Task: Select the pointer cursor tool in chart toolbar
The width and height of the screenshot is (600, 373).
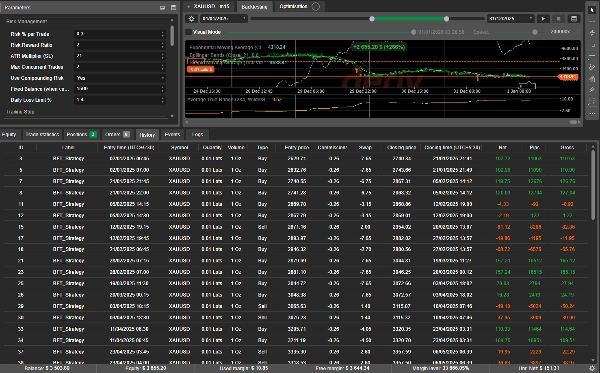Action: [592, 10]
